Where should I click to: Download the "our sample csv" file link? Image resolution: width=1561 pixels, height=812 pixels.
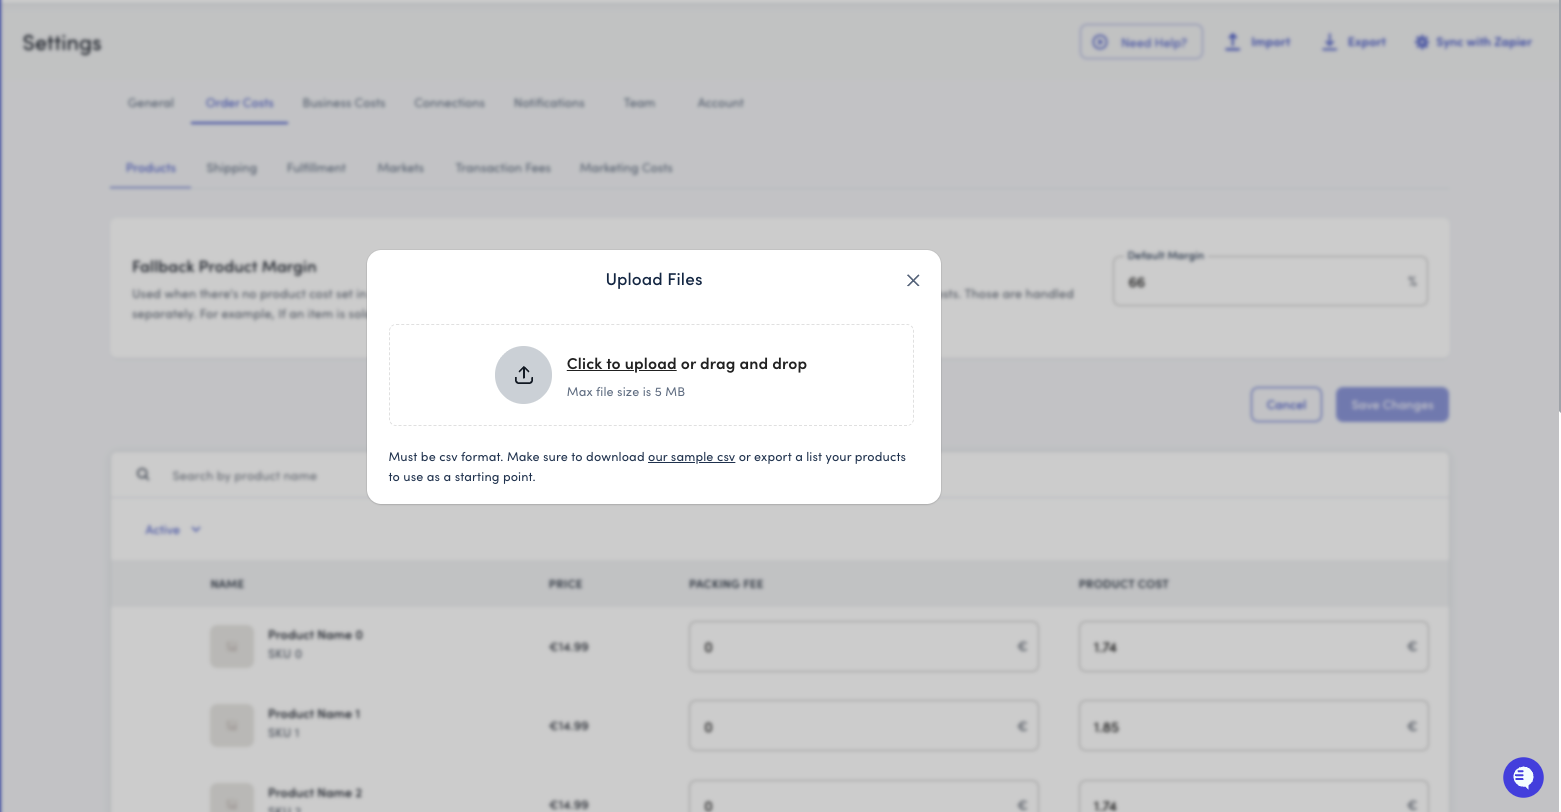pyautogui.click(x=691, y=457)
